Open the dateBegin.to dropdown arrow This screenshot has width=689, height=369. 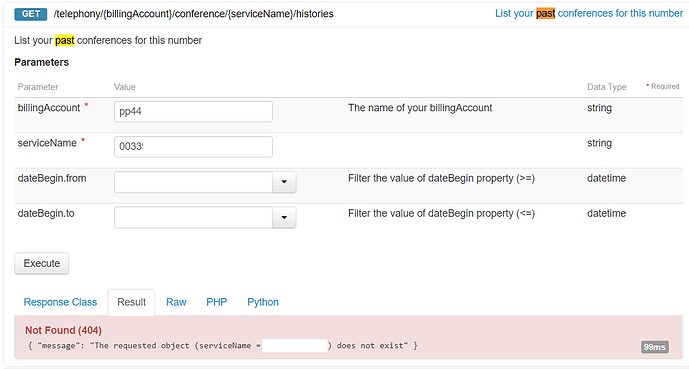point(284,217)
